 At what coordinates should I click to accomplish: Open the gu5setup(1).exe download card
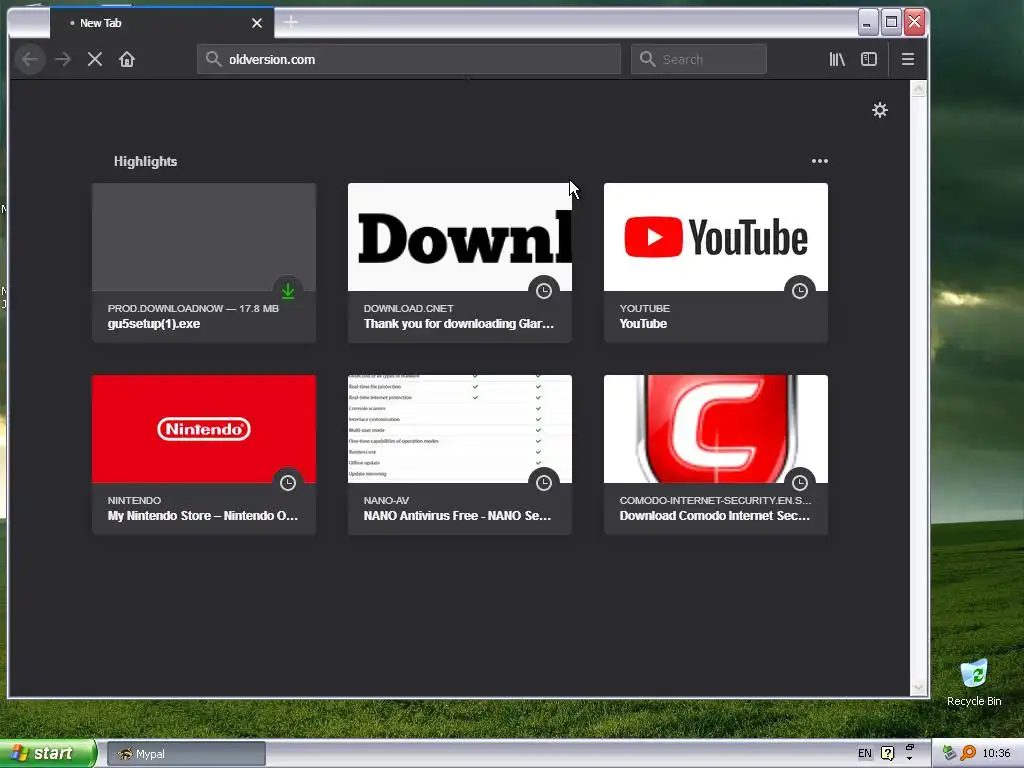[204, 263]
